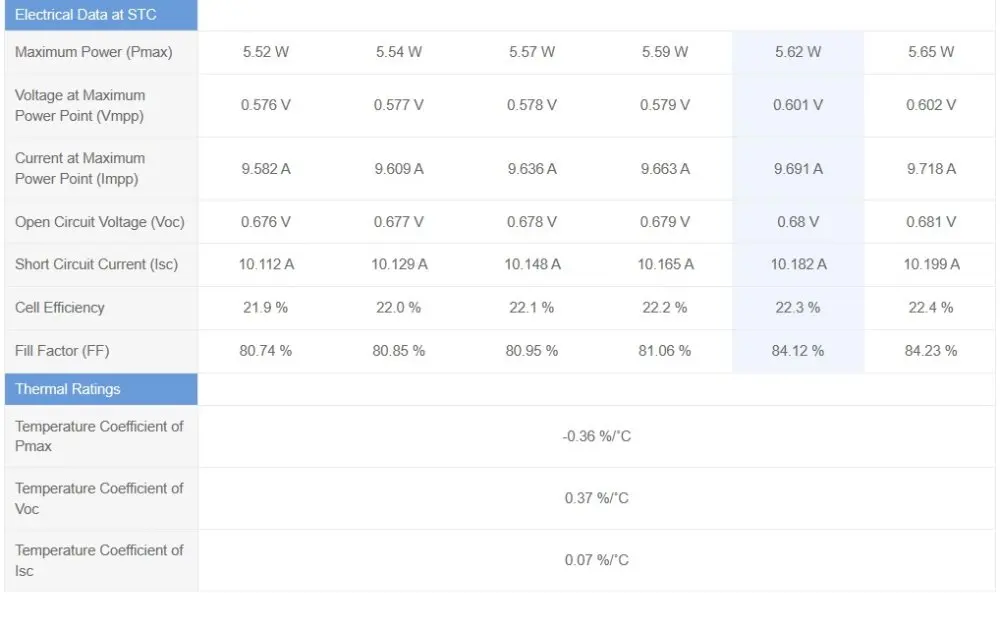Viewport: 1000px width, 631px height.
Task: Click the 0.678 V Voc value
Action: point(532,222)
